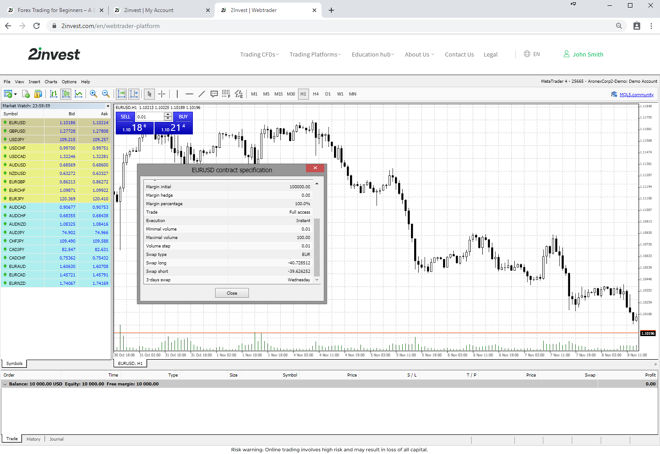660x454 pixels.
Task: Select the text label tool
Action: click(x=214, y=94)
